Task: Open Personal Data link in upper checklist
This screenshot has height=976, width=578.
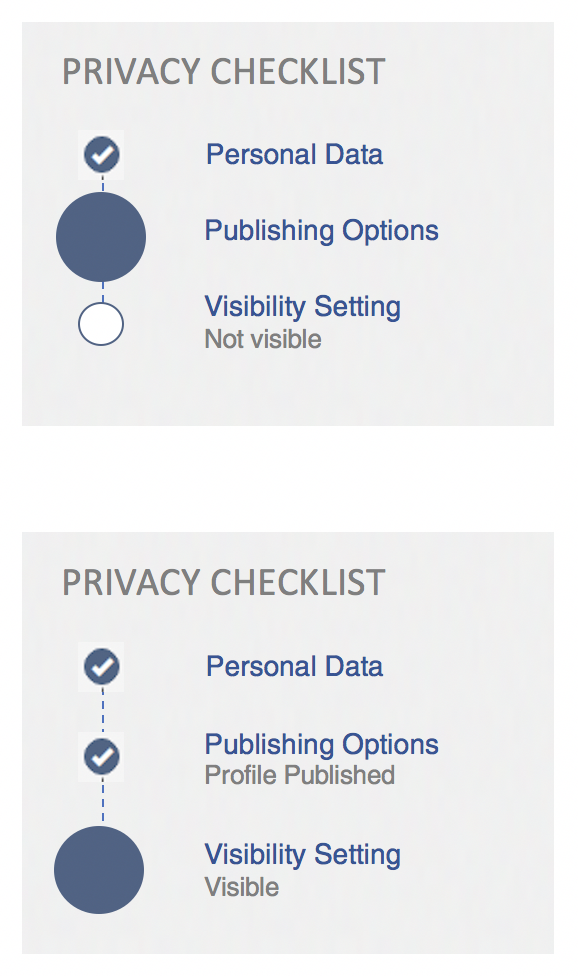Action: [x=294, y=154]
